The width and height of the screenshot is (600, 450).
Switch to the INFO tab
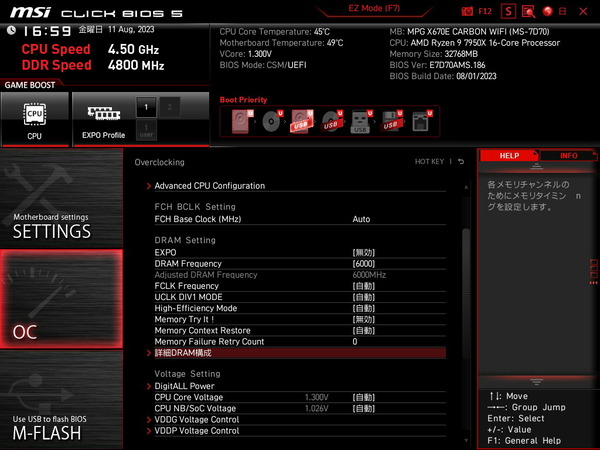[x=569, y=156]
